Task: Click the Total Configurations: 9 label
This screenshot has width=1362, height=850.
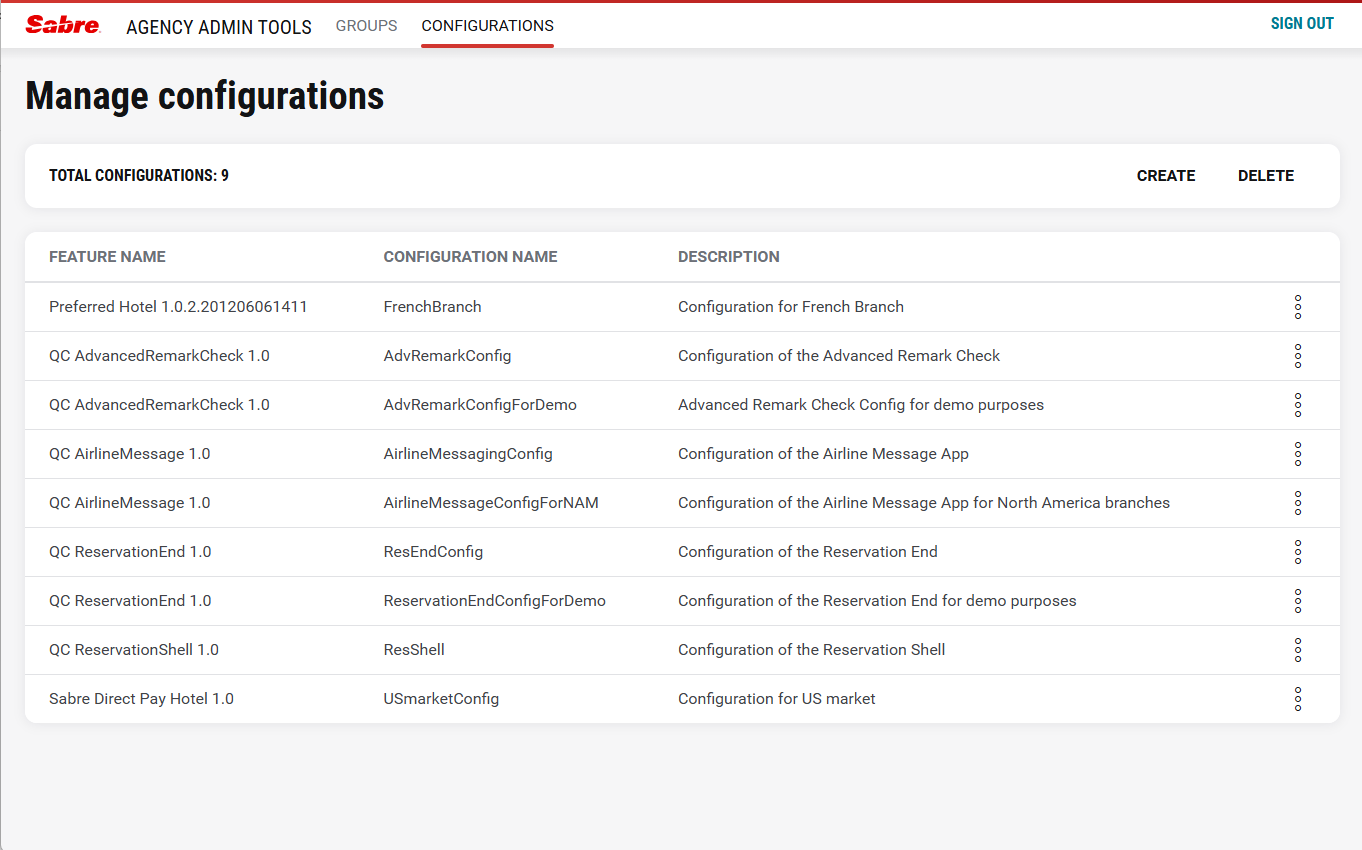Action: [139, 176]
